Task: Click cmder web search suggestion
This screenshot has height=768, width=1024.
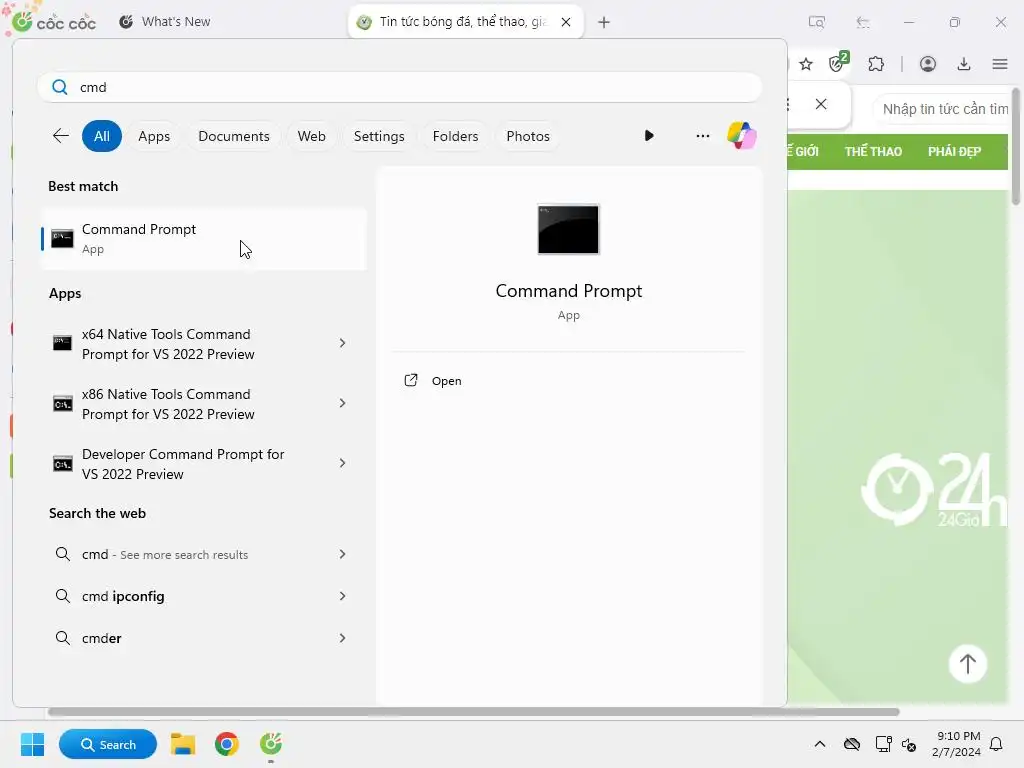Action: (204, 638)
